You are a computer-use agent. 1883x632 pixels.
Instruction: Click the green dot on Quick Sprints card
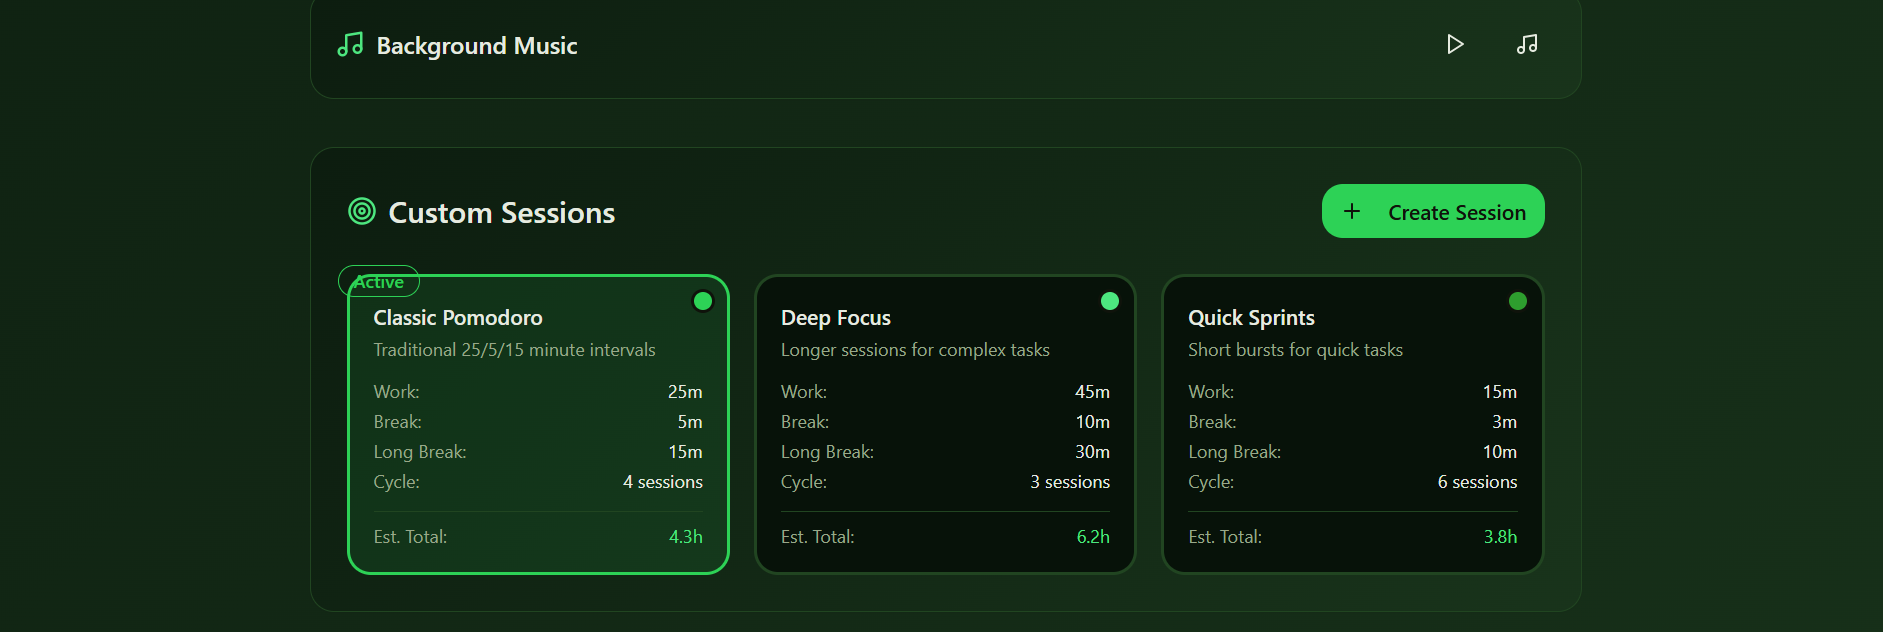click(1518, 301)
